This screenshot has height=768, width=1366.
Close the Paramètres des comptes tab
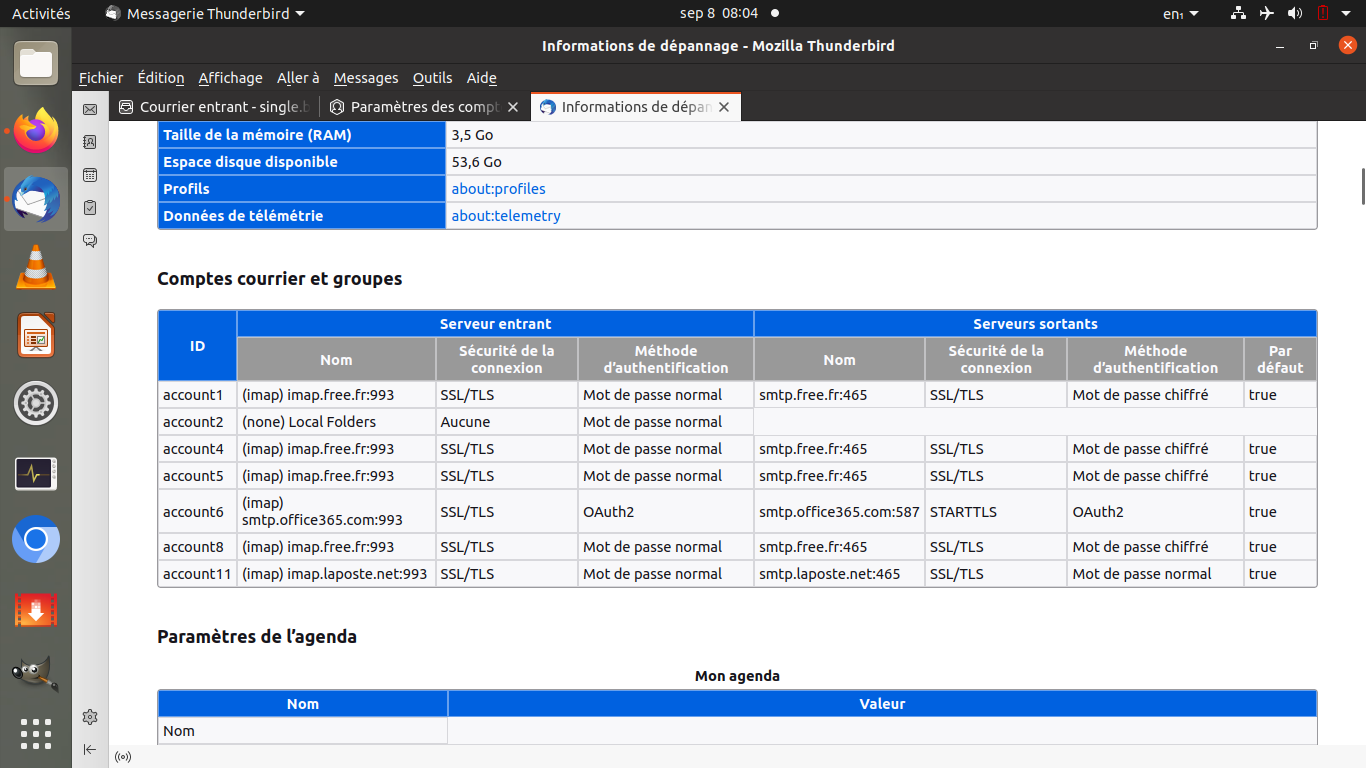513,107
